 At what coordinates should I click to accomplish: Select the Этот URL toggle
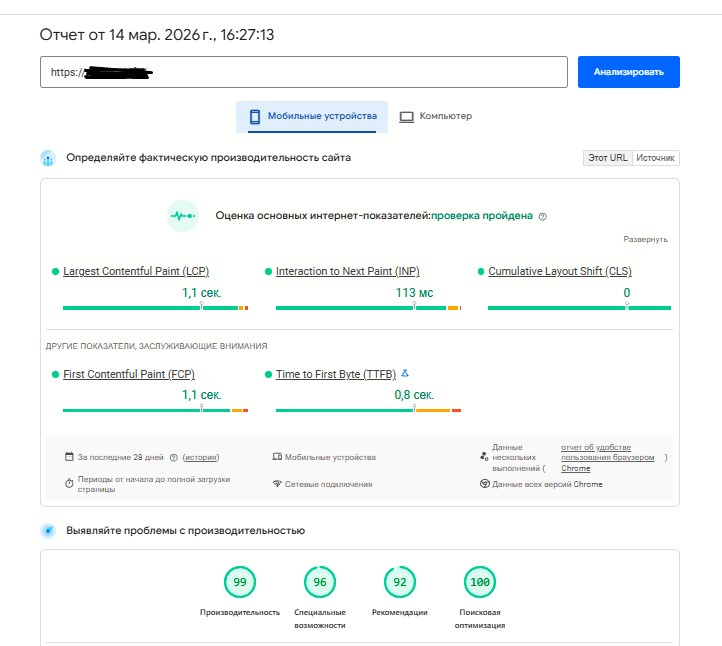pos(607,158)
